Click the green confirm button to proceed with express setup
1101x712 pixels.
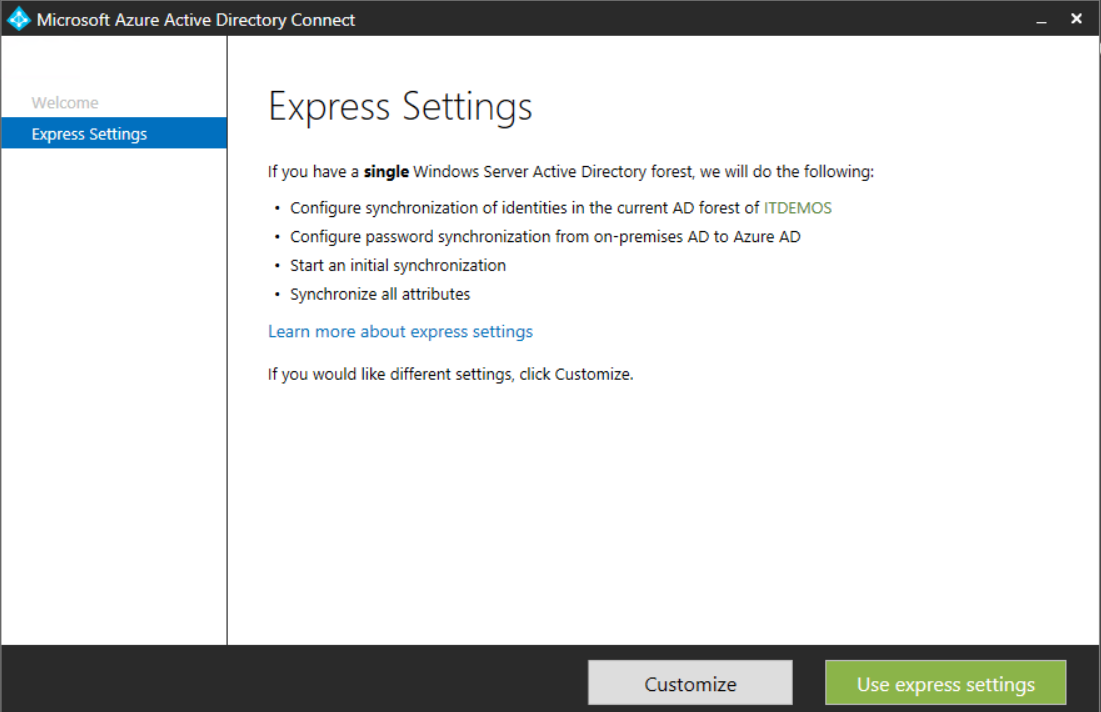(x=945, y=683)
